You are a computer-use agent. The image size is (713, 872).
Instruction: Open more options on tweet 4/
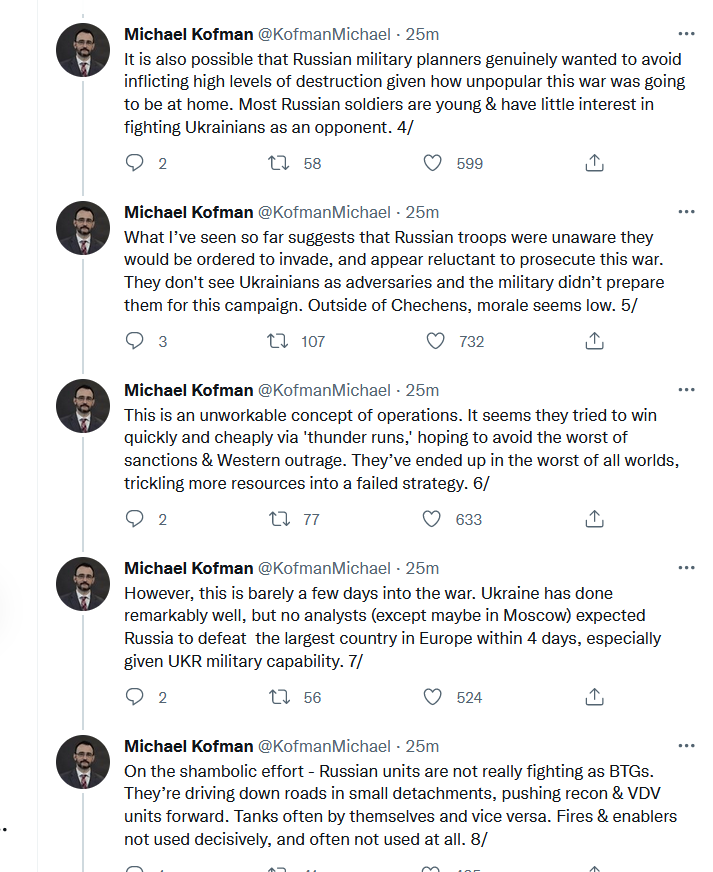[x=686, y=34]
